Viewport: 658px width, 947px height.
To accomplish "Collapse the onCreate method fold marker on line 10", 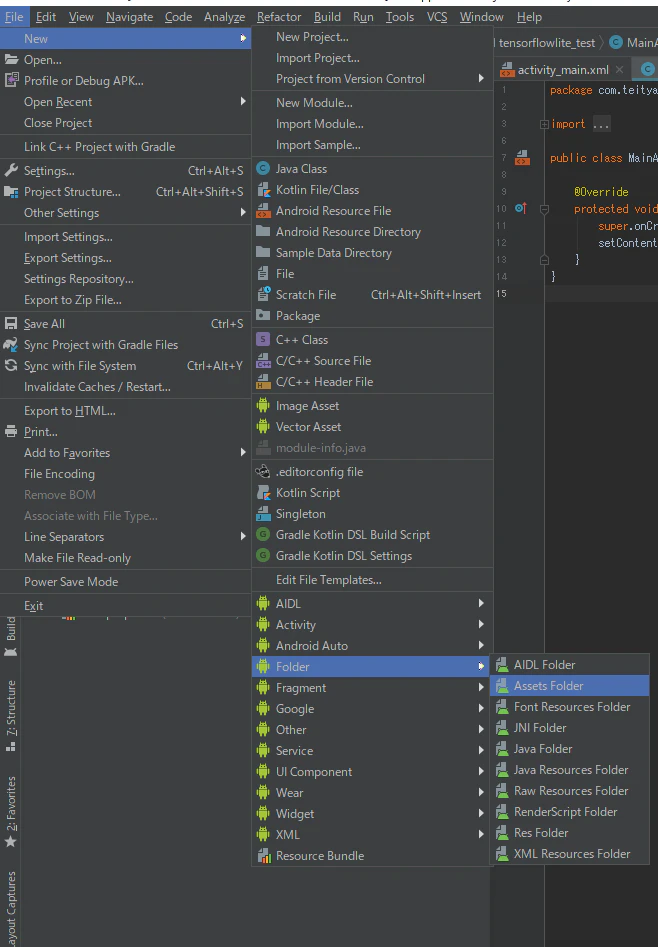I will 544,209.
